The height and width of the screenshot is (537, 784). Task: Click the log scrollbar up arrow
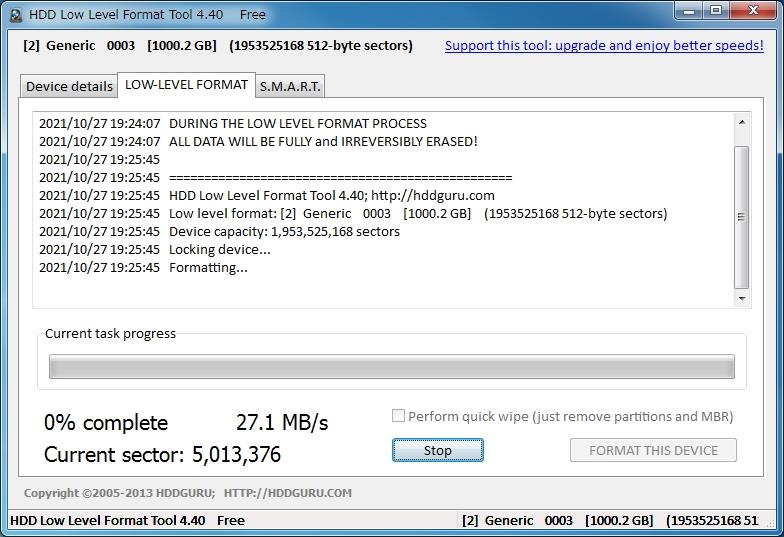pos(742,122)
